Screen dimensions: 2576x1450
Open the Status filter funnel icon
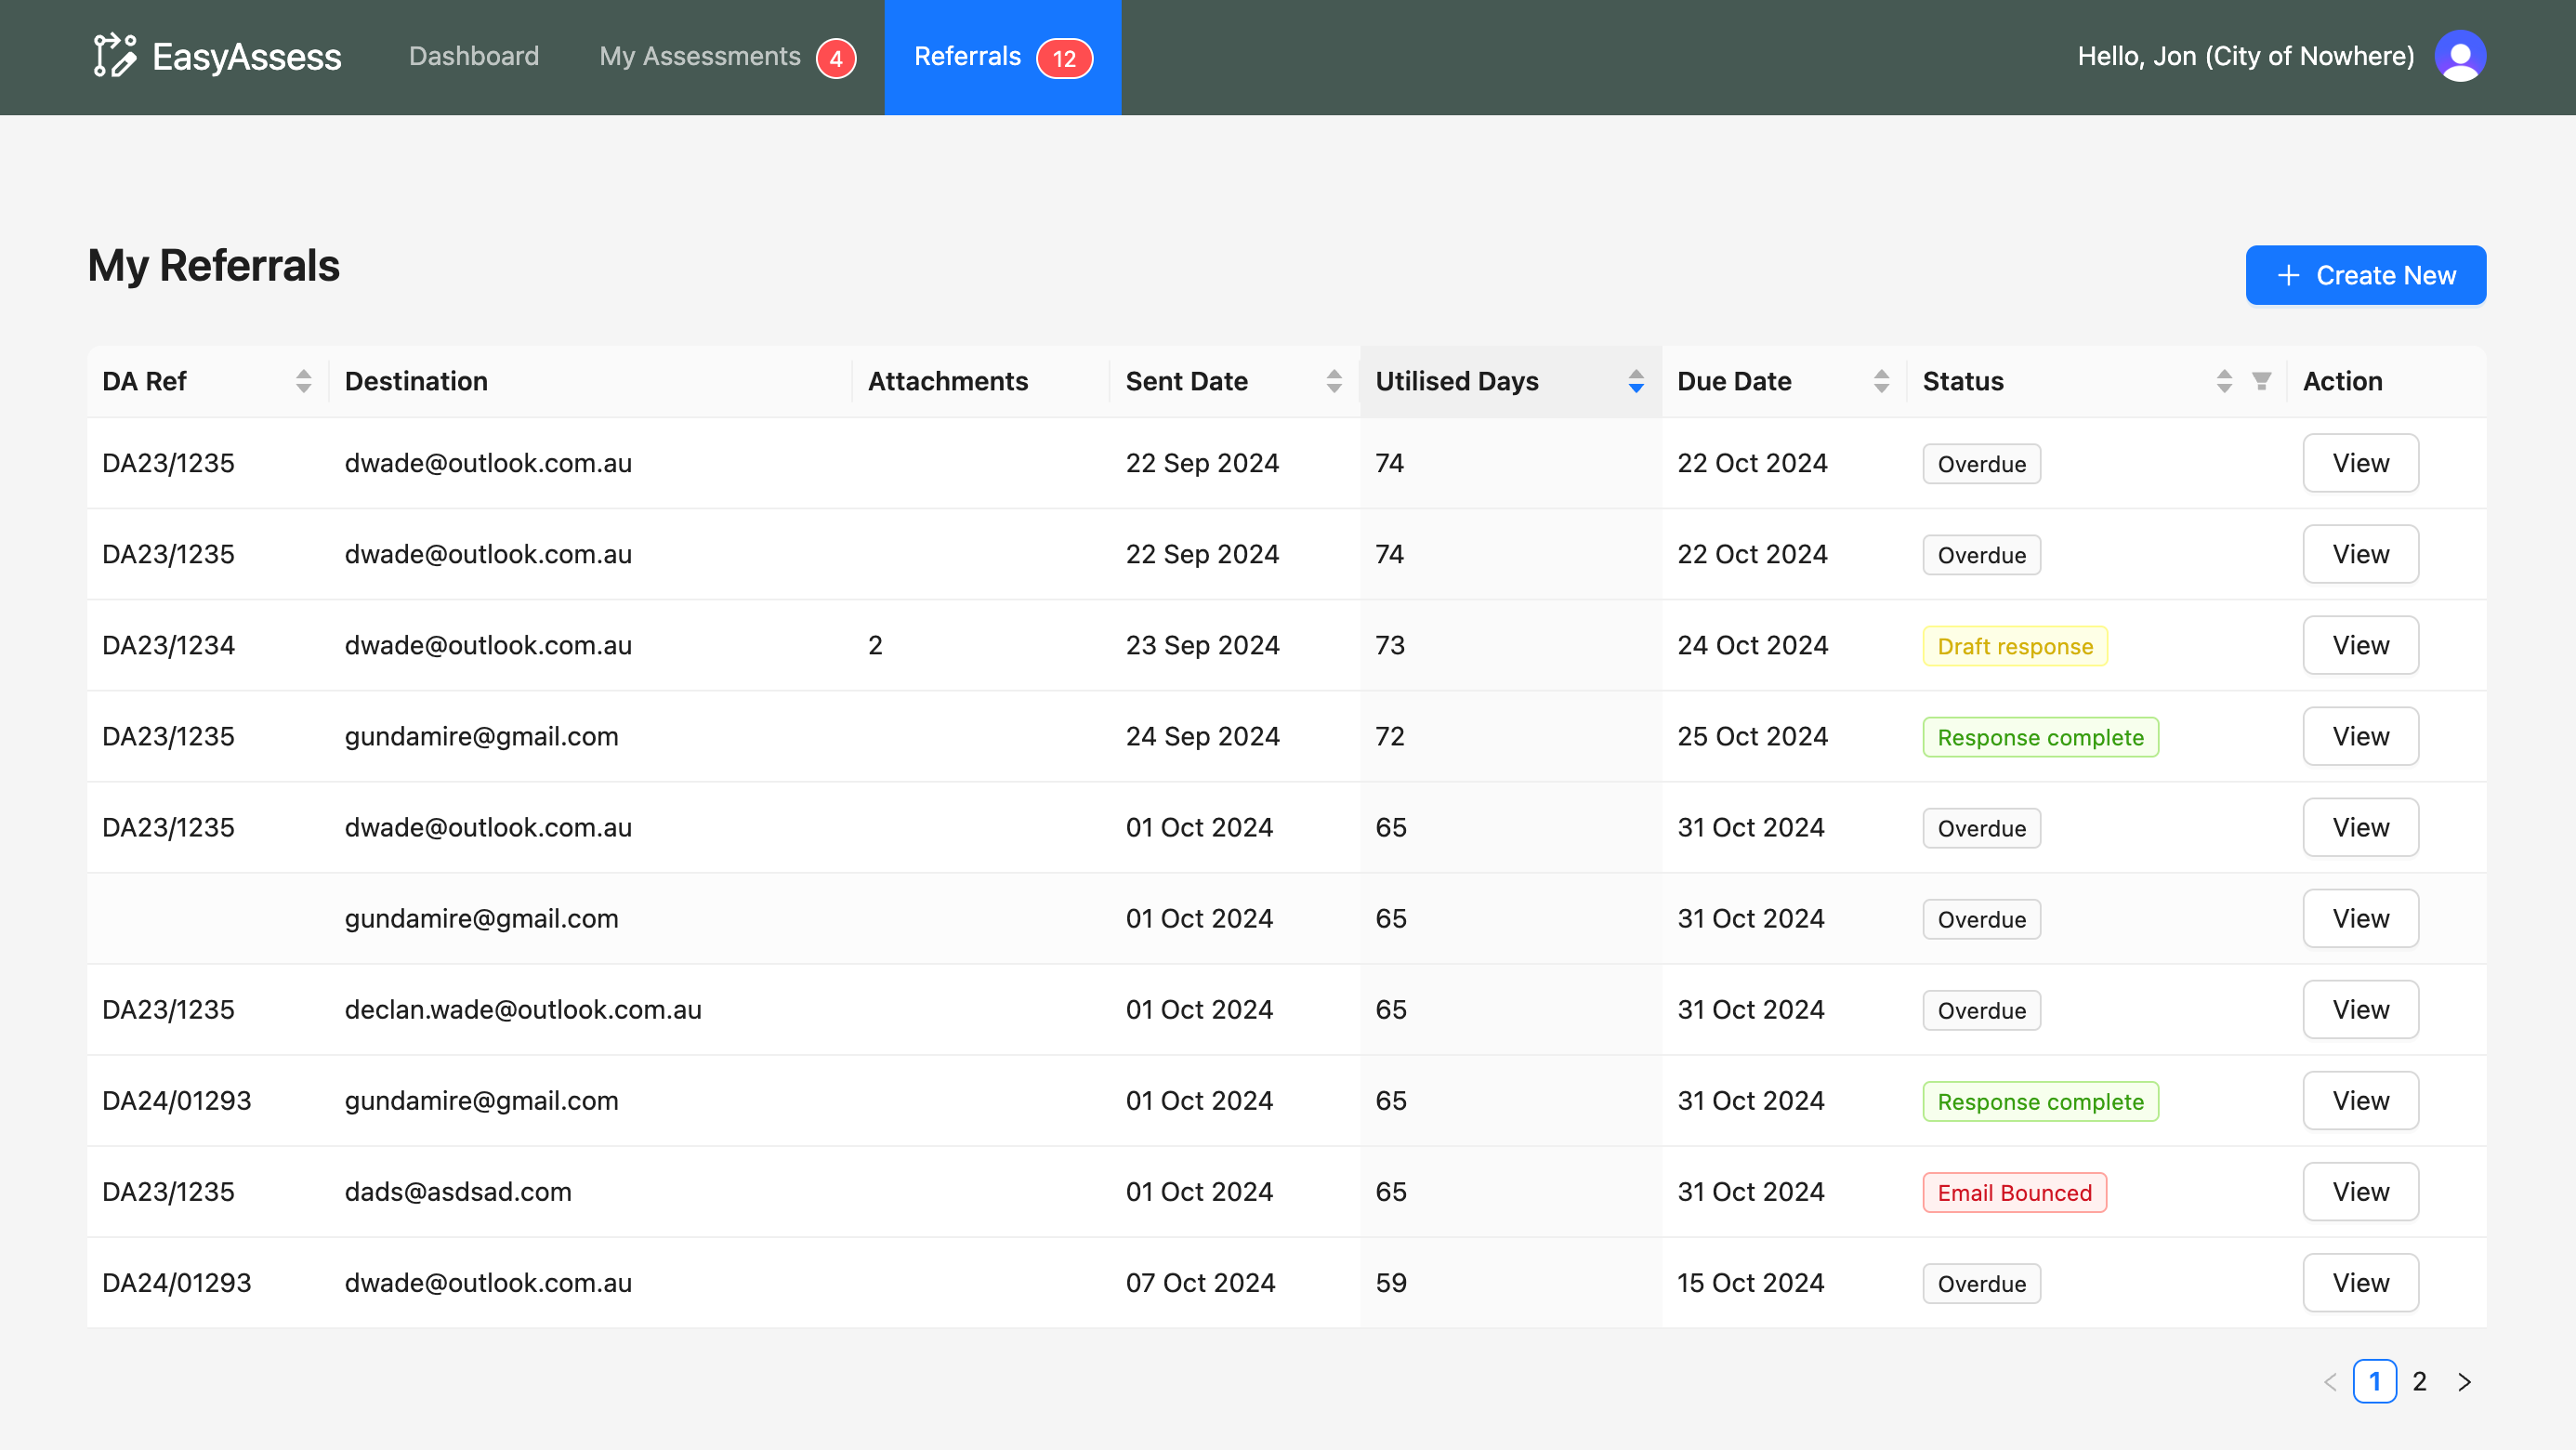pyautogui.click(x=2261, y=381)
